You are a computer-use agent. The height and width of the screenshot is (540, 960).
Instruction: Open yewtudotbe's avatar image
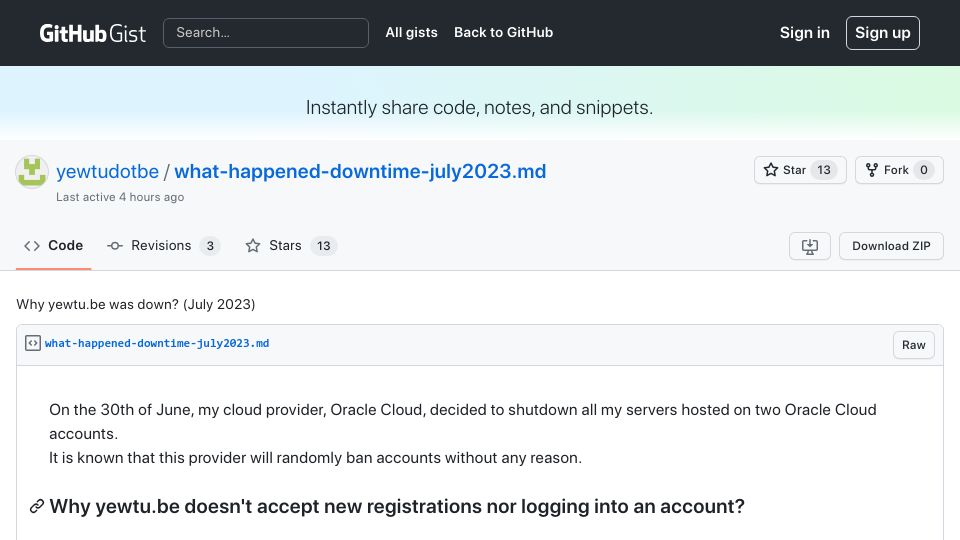tap(32, 171)
